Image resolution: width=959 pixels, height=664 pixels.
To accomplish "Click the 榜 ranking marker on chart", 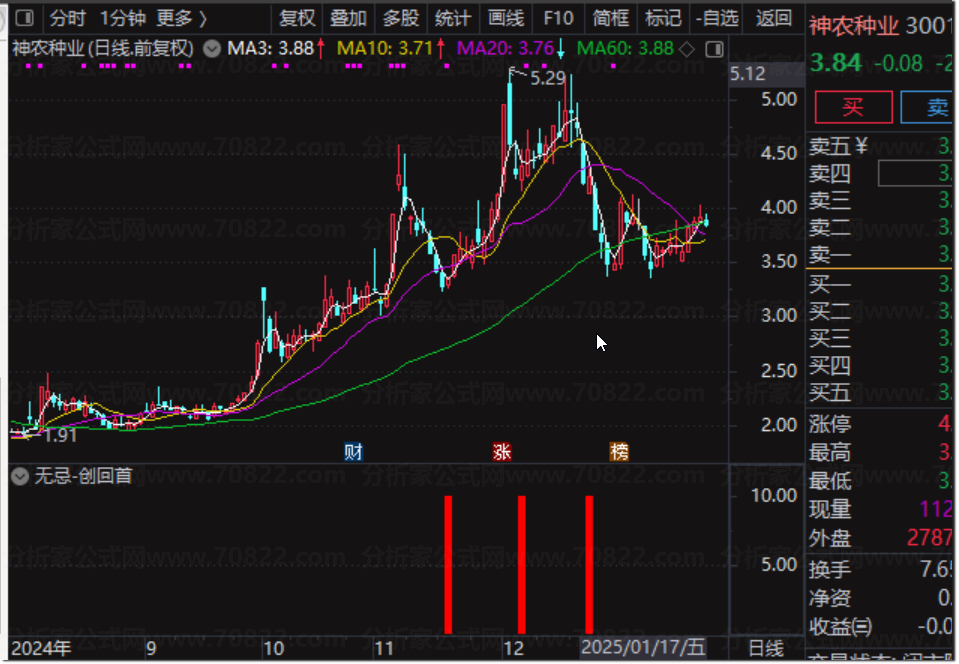I will click(619, 452).
